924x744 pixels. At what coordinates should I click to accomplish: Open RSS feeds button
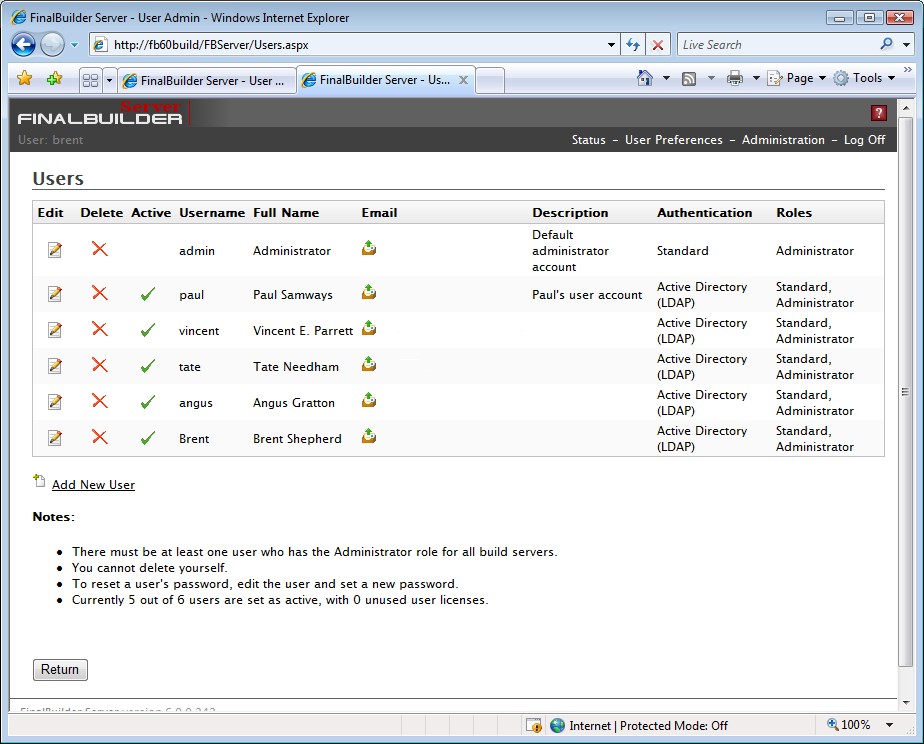(689, 78)
